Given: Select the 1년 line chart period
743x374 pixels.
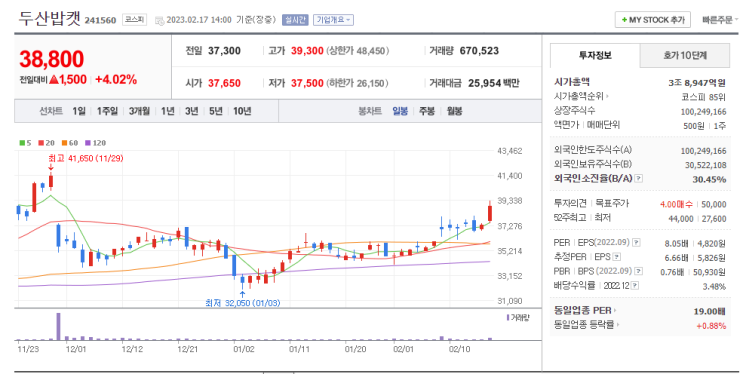Looking at the screenshot, I should pyautogui.click(x=167, y=111).
